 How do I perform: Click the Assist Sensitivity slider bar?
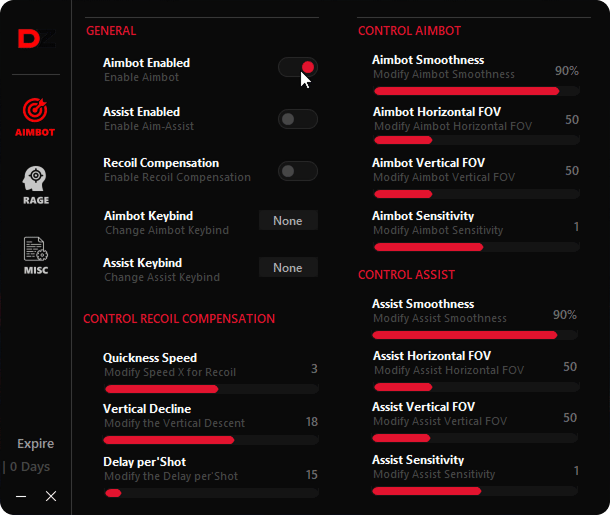pyautogui.click(x=475, y=491)
